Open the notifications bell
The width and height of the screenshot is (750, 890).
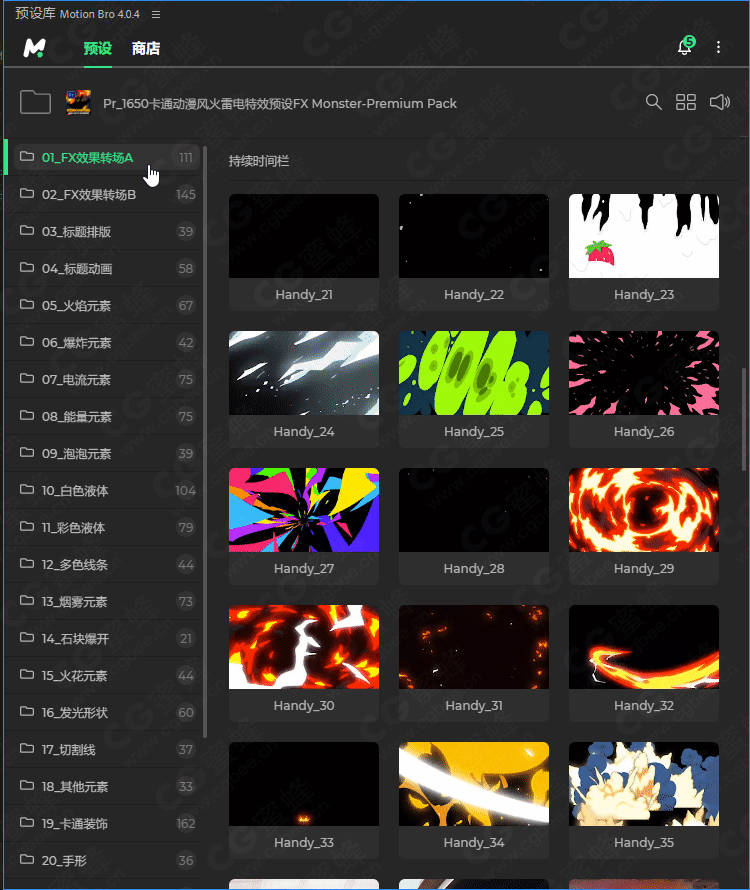click(x=685, y=46)
